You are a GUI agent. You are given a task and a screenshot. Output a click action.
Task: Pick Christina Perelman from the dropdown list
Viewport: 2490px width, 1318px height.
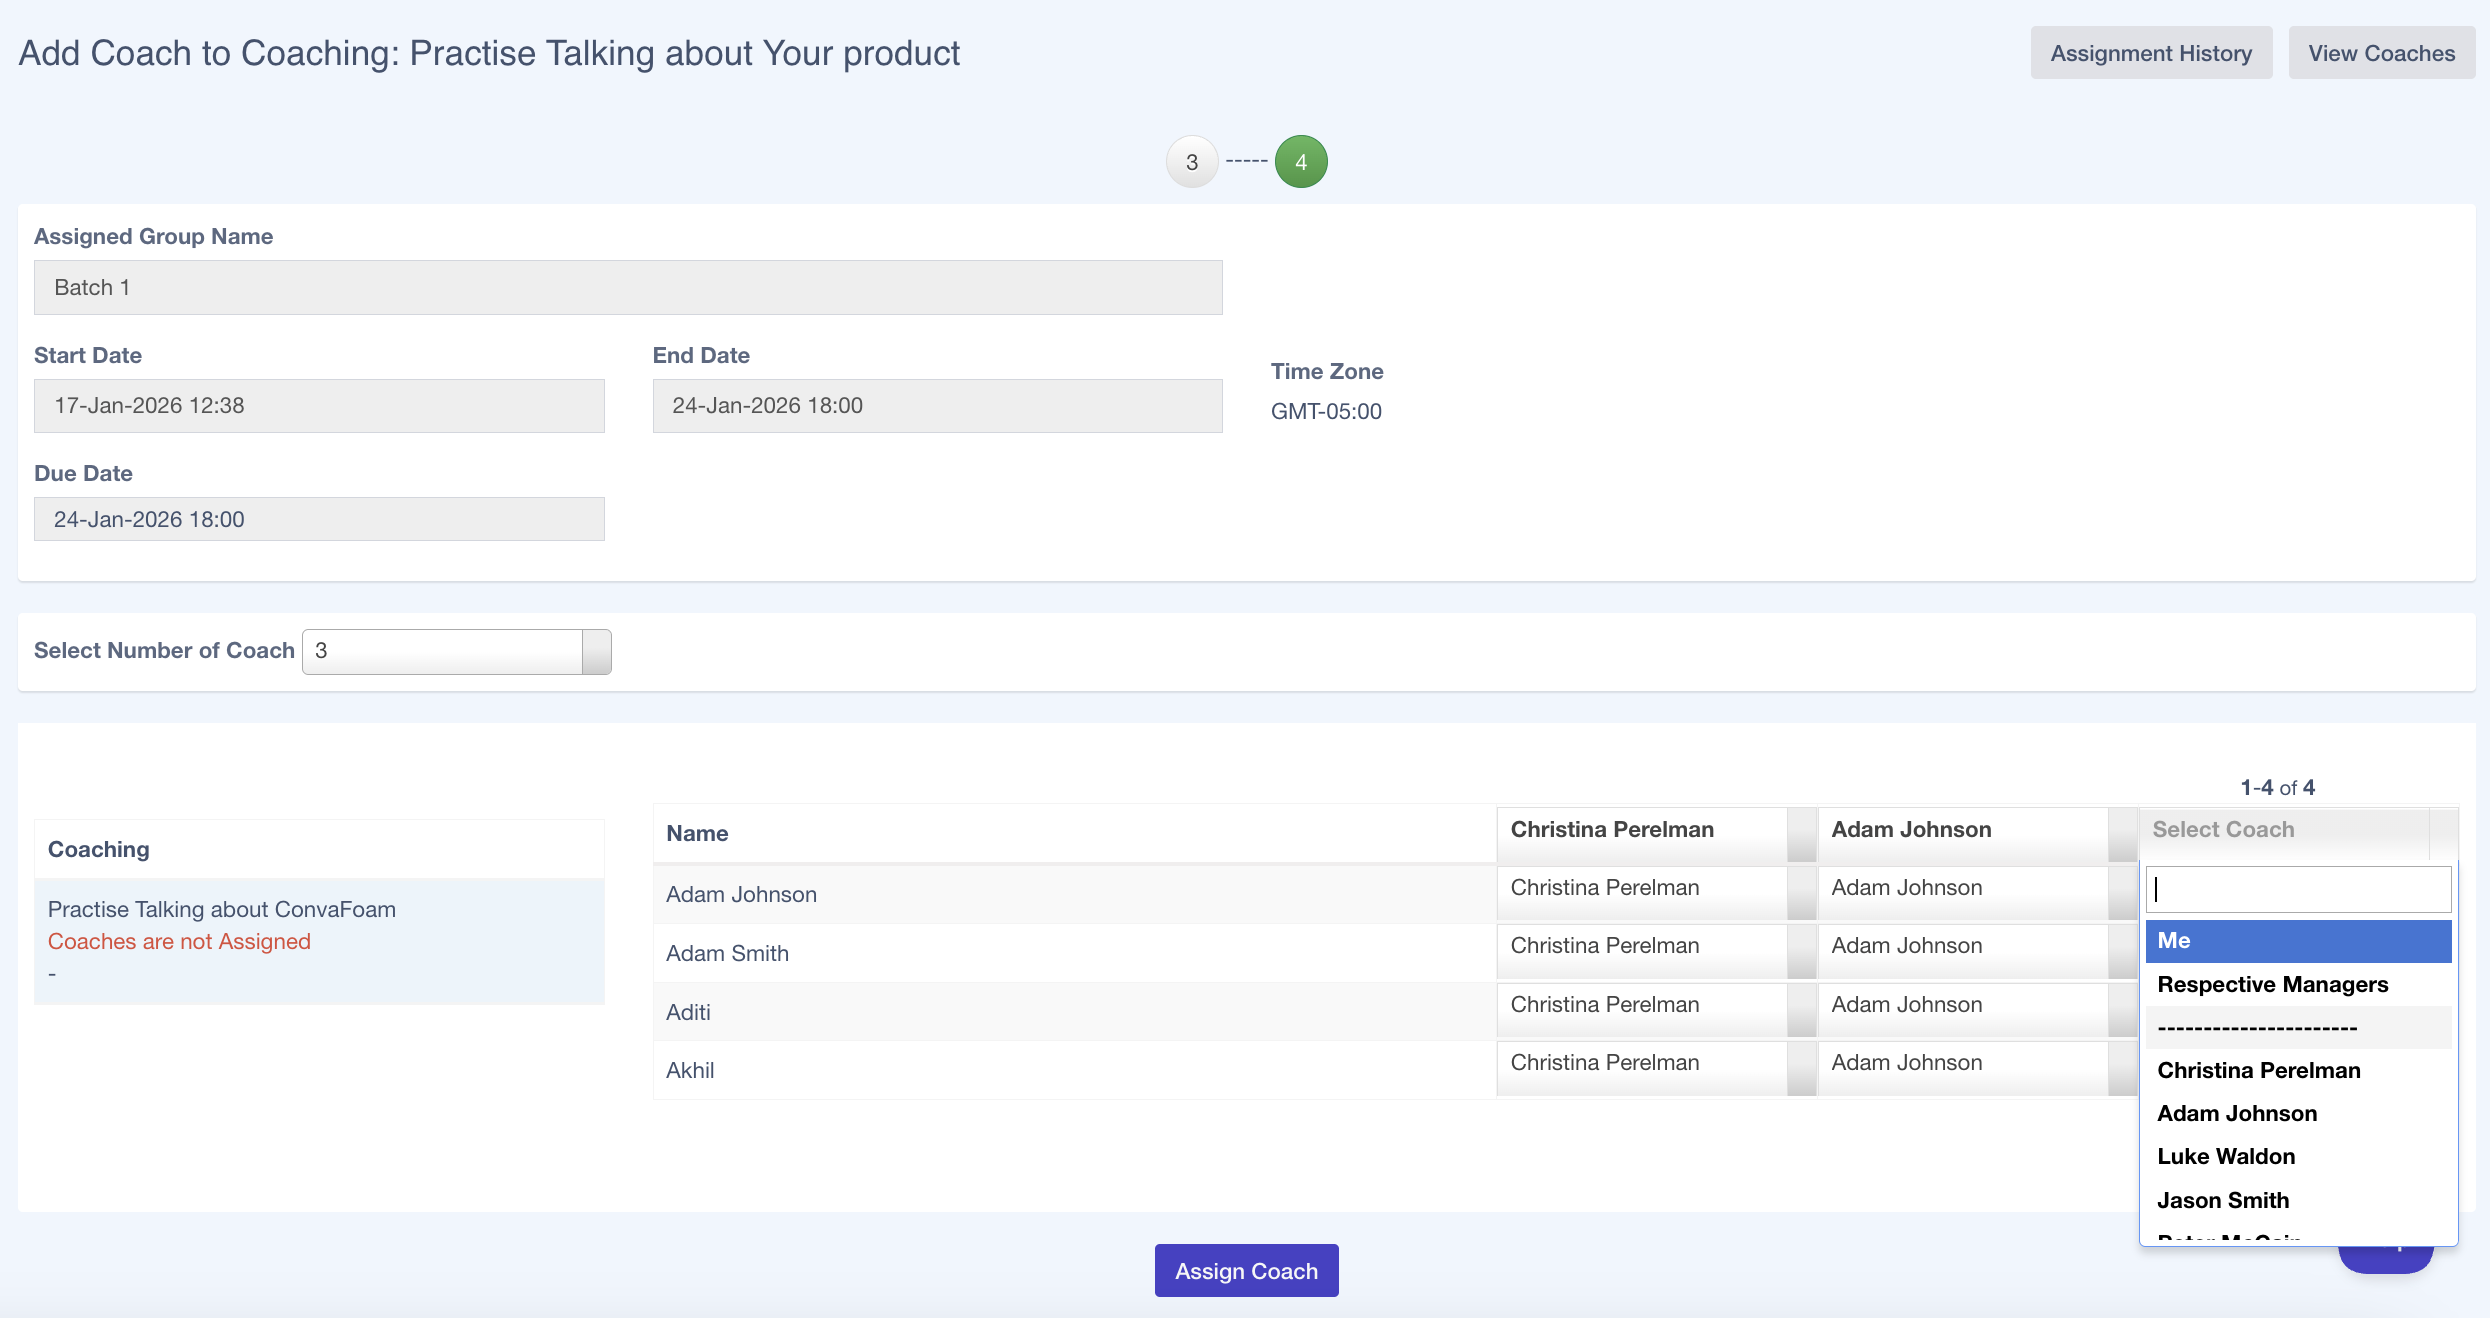[x=2258, y=1071]
